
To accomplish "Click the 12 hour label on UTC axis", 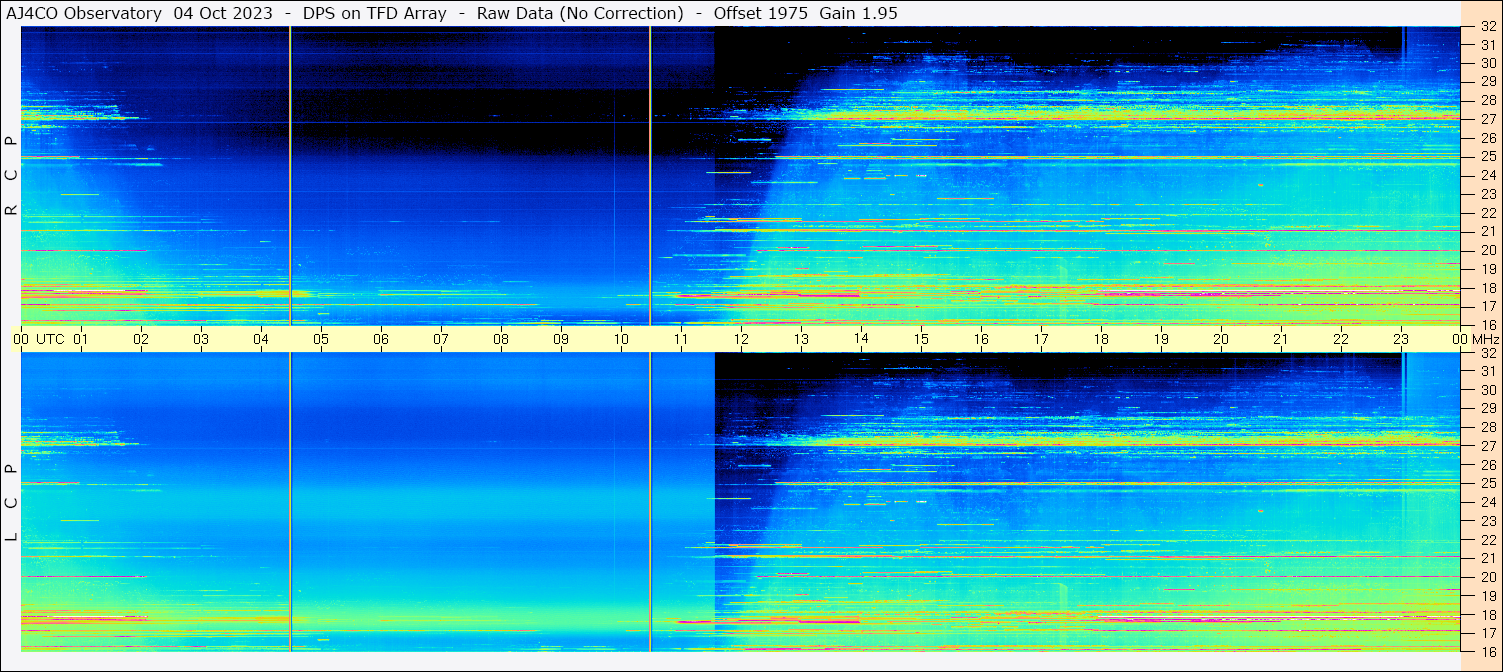I will click(741, 339).
